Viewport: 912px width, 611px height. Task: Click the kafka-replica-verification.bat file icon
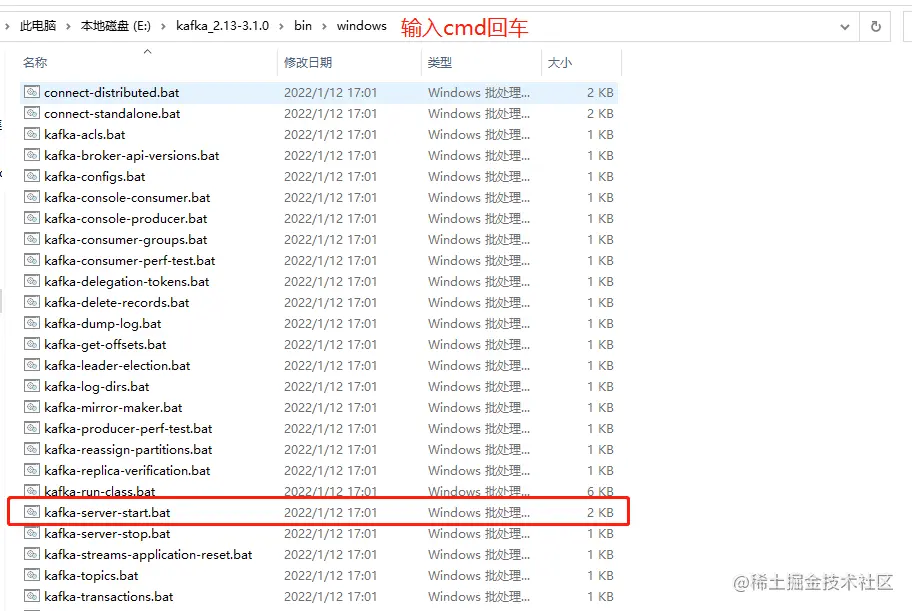tap(32, 469)
